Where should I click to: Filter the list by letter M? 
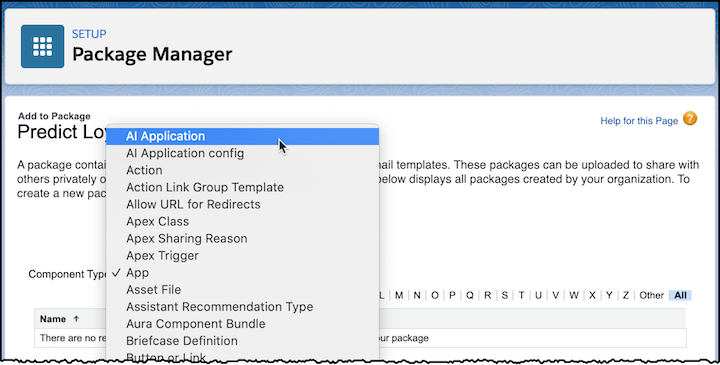(399, 295)
